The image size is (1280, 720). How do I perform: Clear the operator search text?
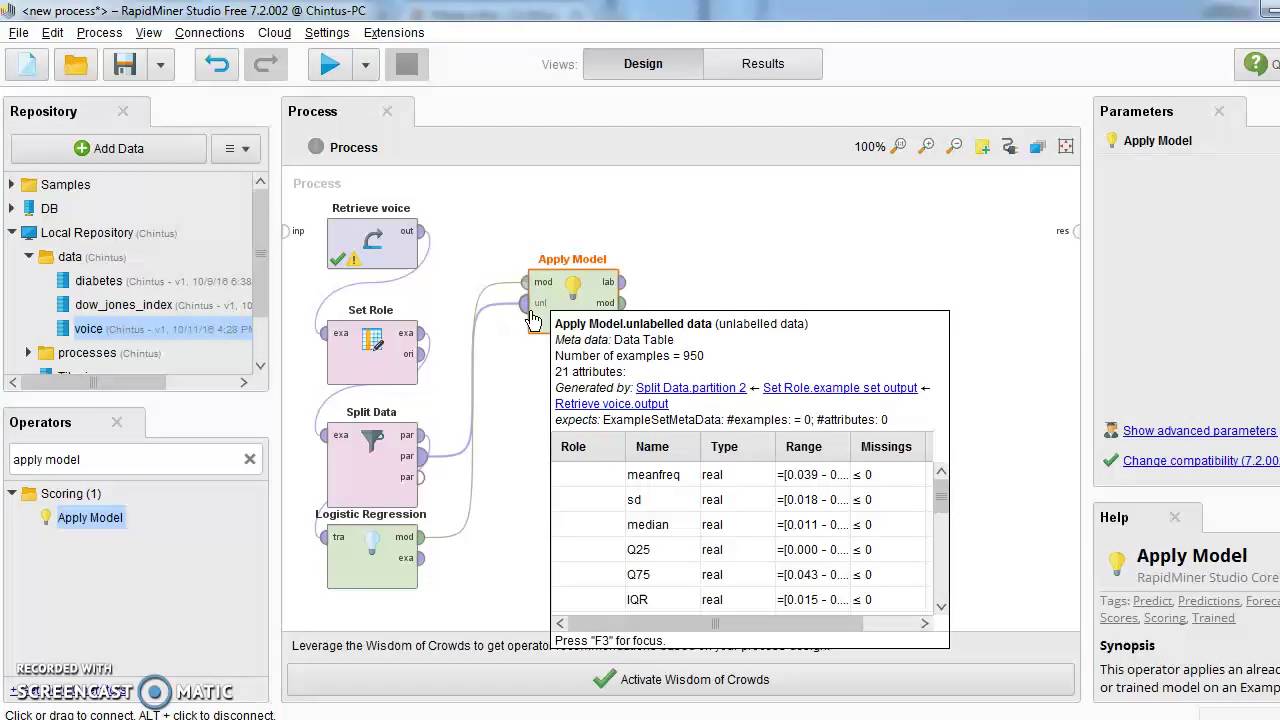pyautogui.click(x=250, y=459)
